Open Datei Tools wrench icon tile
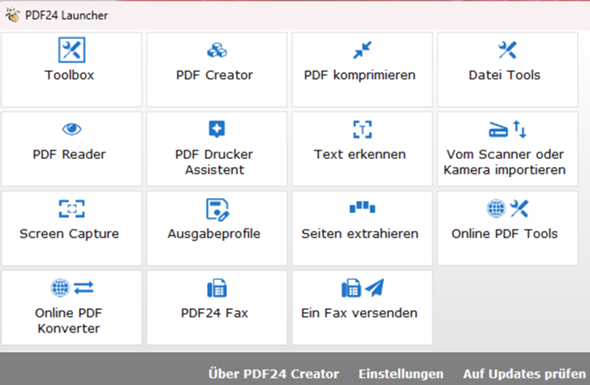 coord(507,70)
